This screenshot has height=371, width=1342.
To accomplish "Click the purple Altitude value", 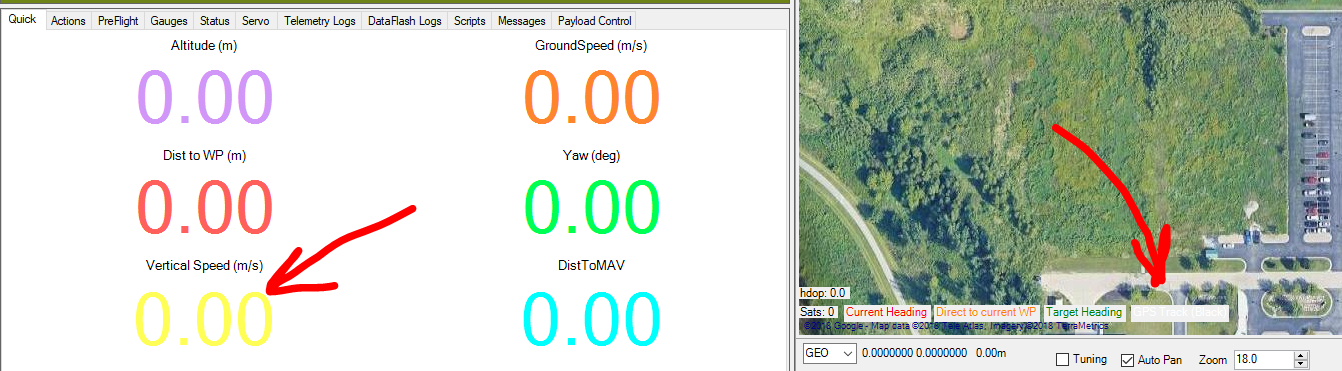I will (x=204, y=98).
